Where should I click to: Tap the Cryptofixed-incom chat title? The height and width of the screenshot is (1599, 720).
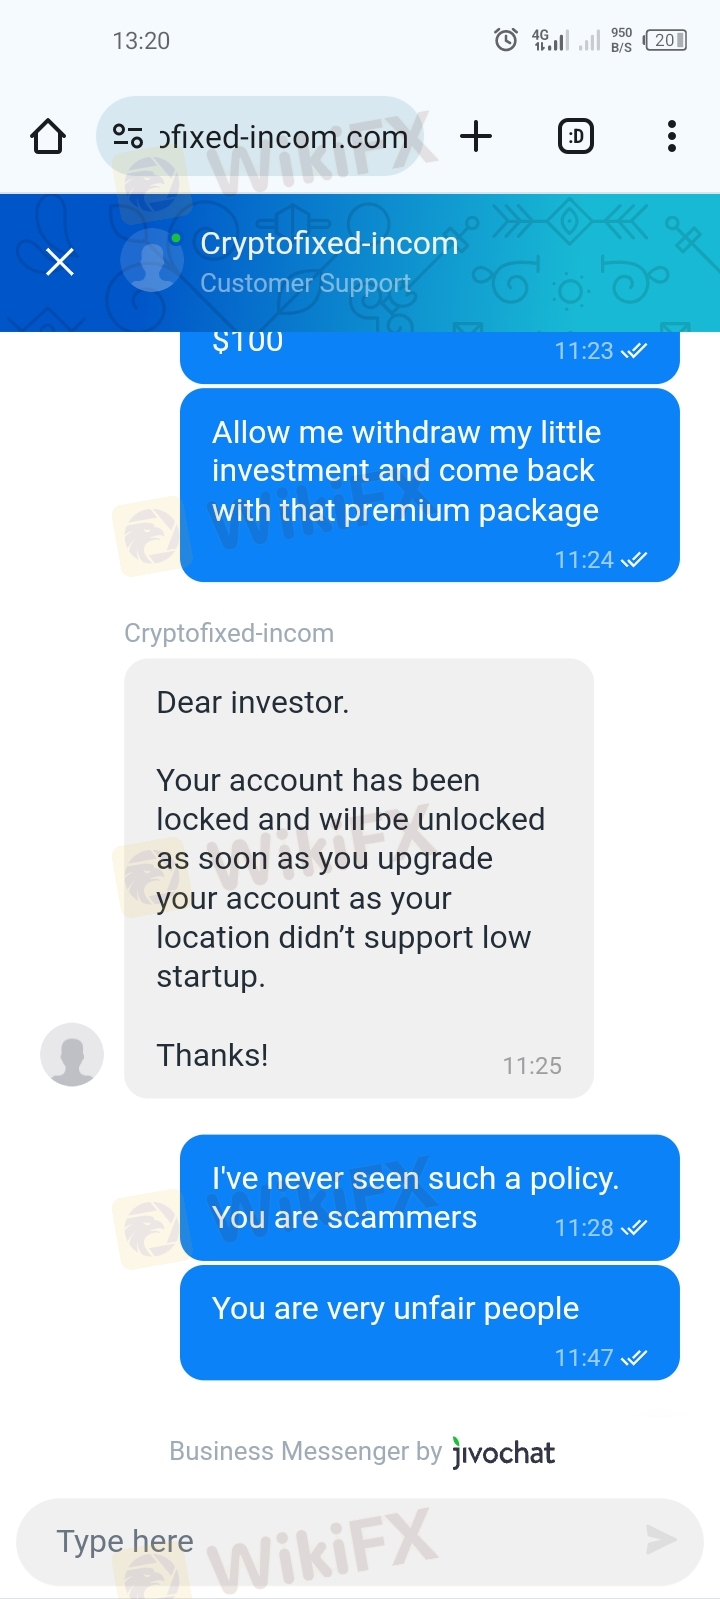click(329, 244)
